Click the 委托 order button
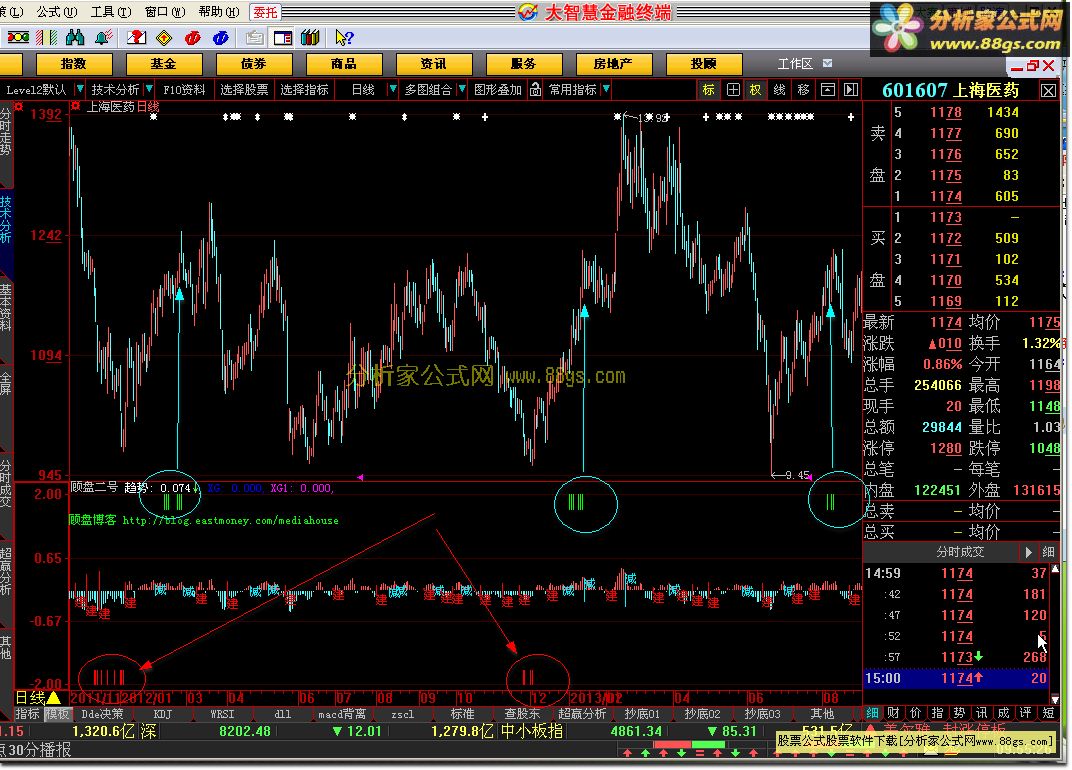The image size is (1072, 770). (x=265, y=12)
